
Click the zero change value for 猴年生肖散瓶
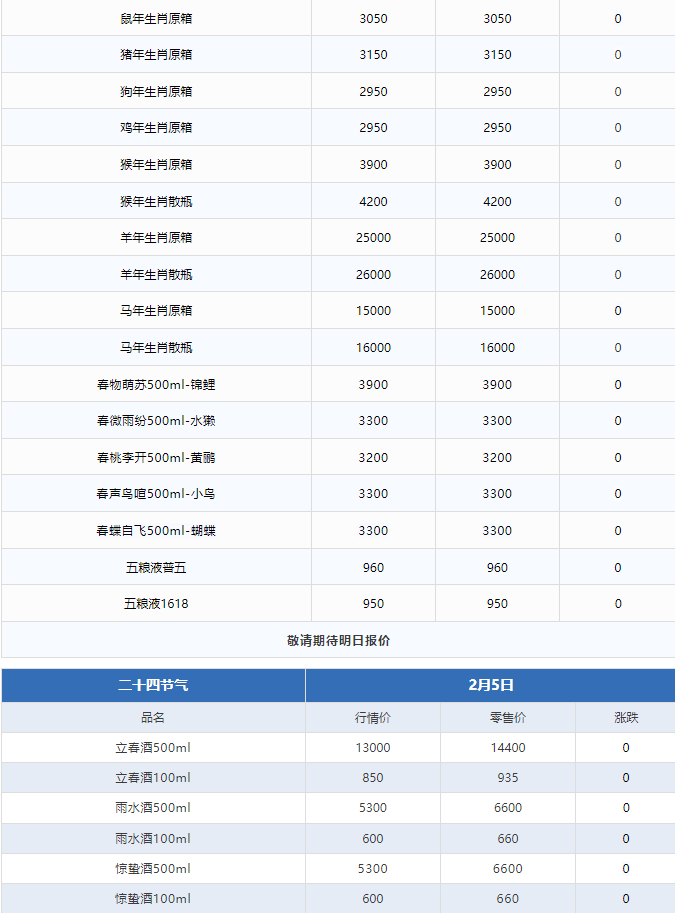click(x=618, y=201)
